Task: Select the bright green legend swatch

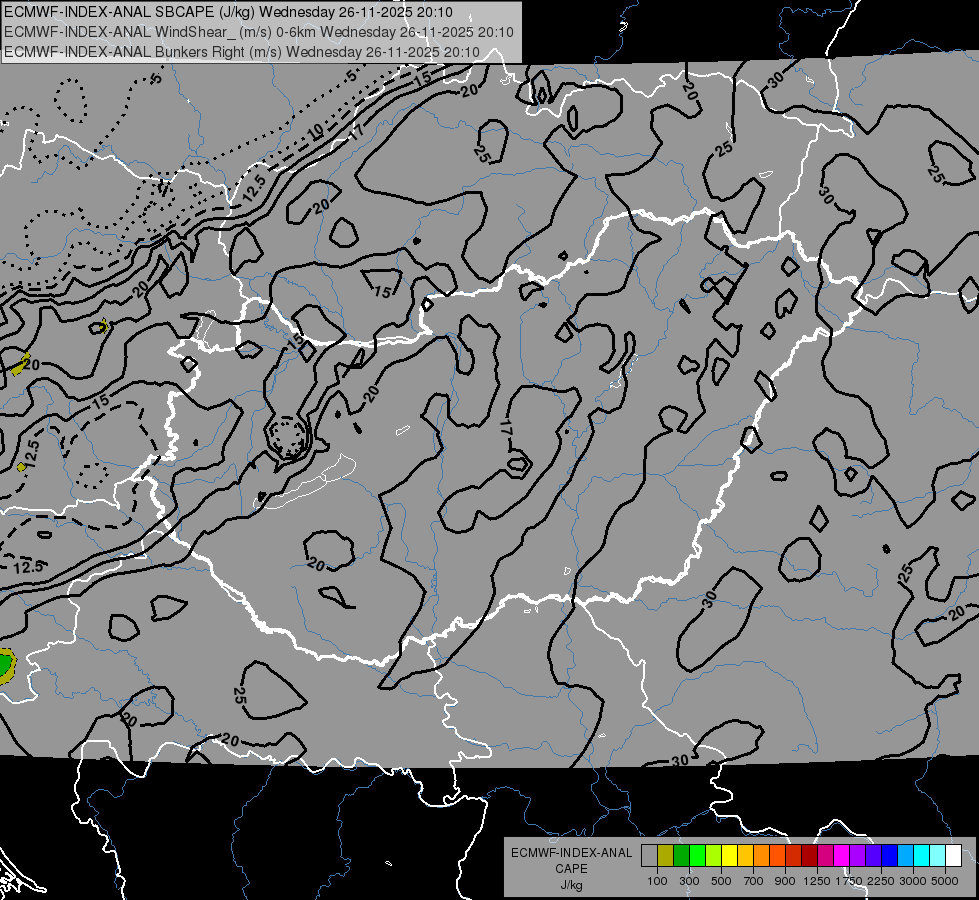Action: click(x=697, y=856)
